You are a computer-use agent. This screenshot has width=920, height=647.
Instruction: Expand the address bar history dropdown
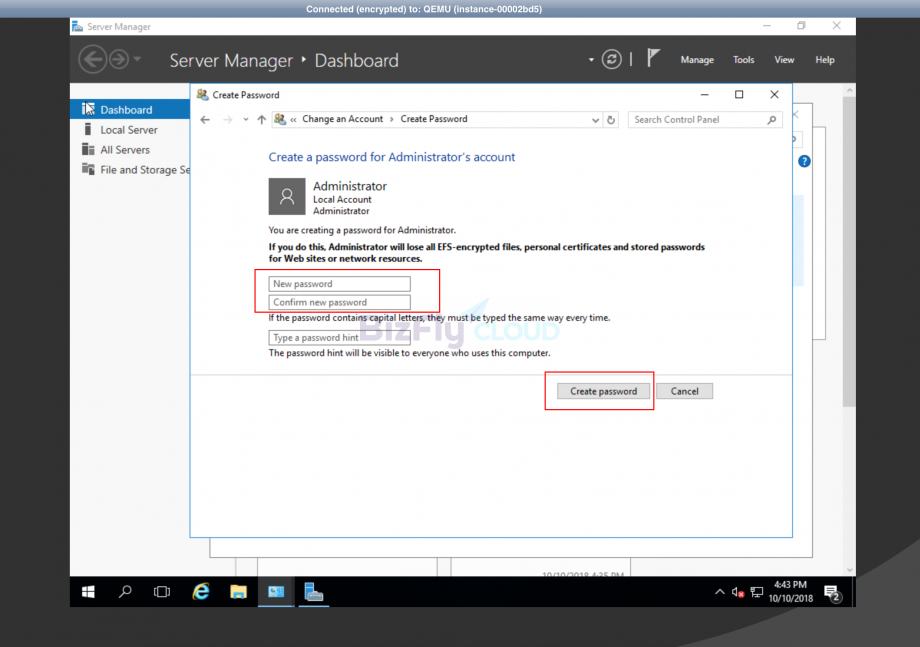(595, 120)
